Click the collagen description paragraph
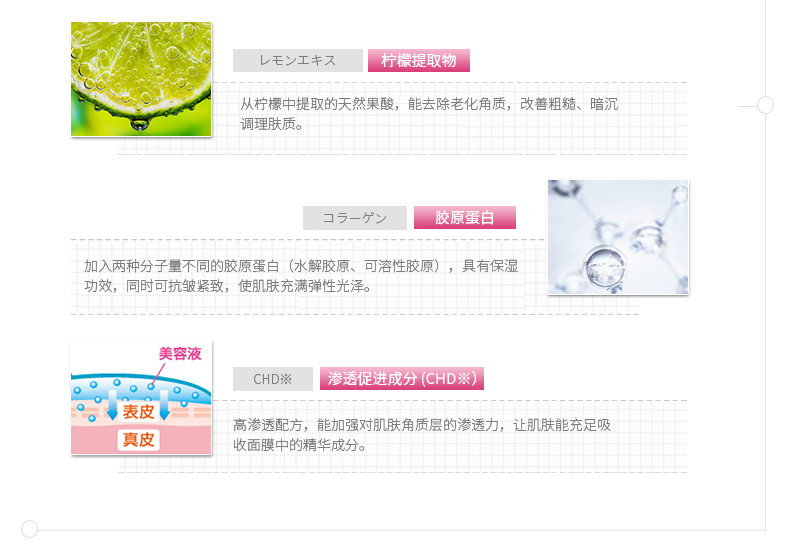Image resolution: width=790 pixels, height=559 pixels. coord(301,276)
